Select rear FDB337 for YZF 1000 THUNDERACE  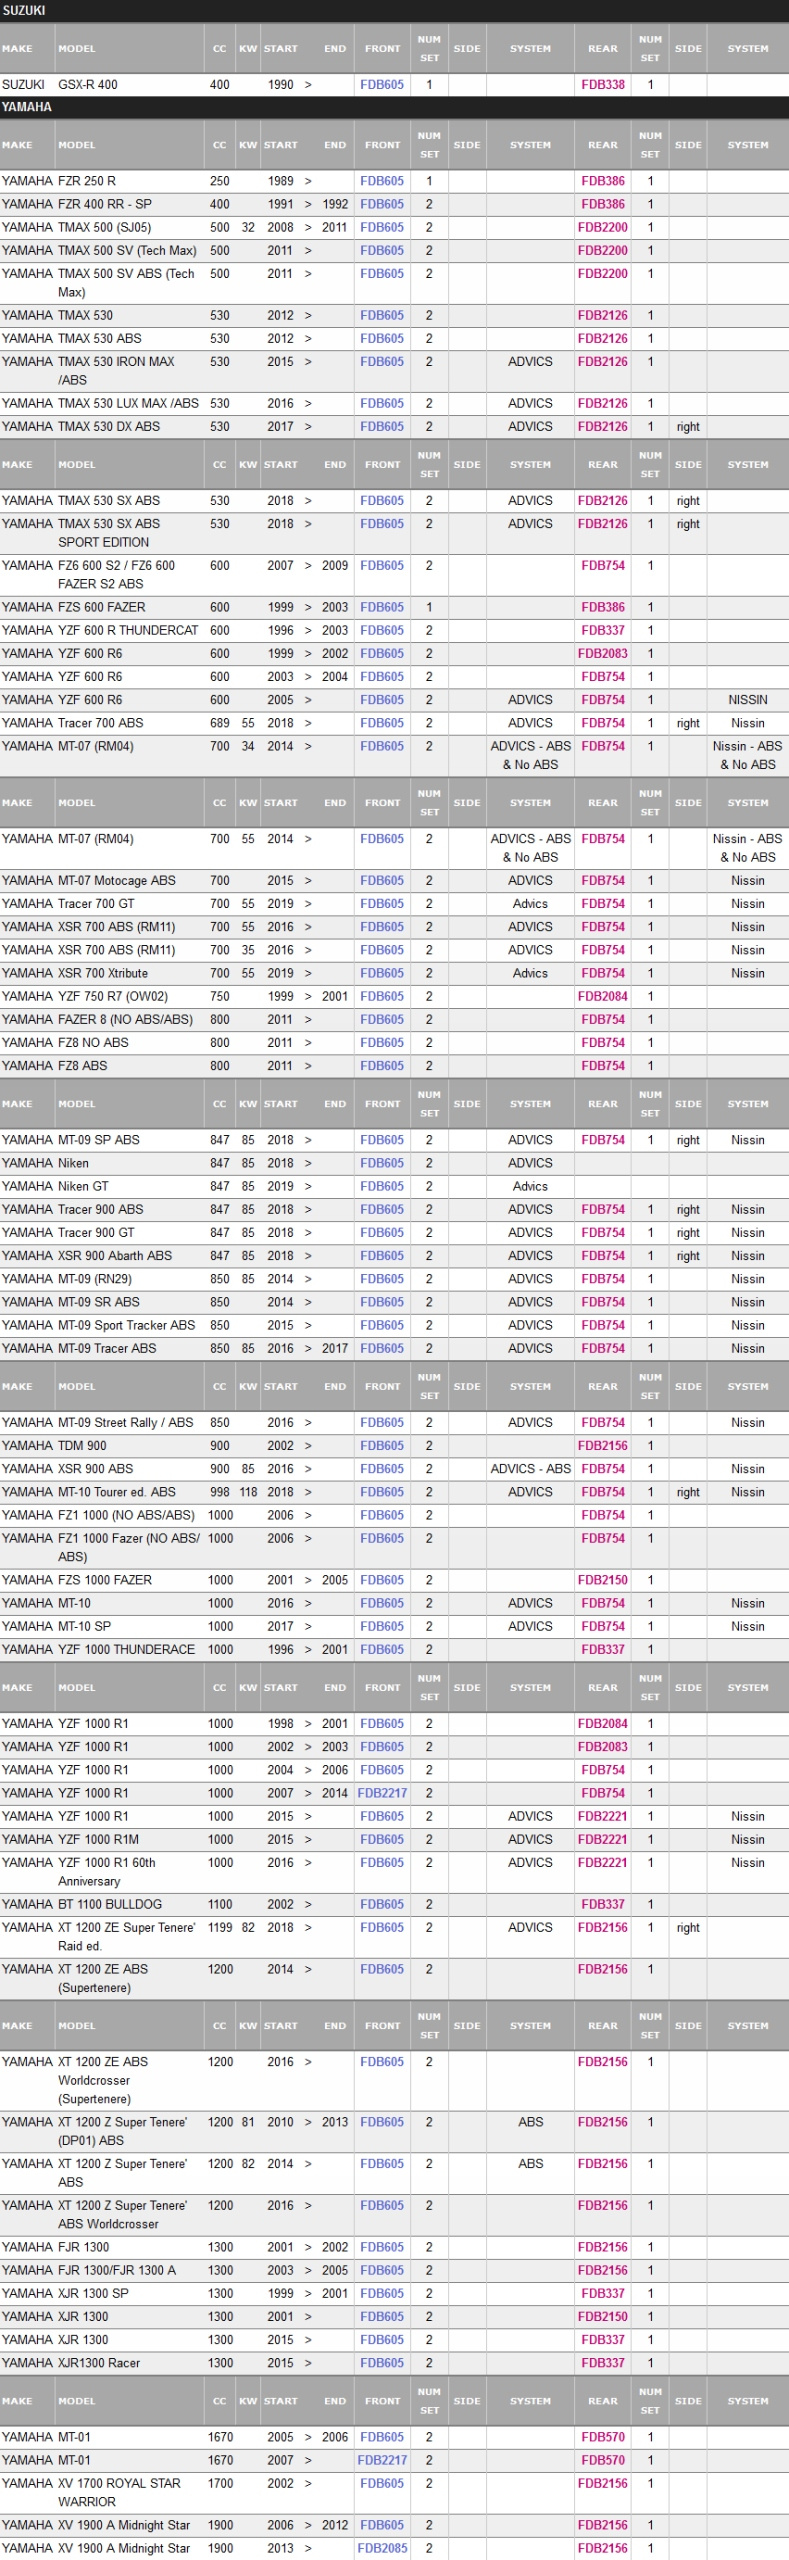(x=603, y=1649)
